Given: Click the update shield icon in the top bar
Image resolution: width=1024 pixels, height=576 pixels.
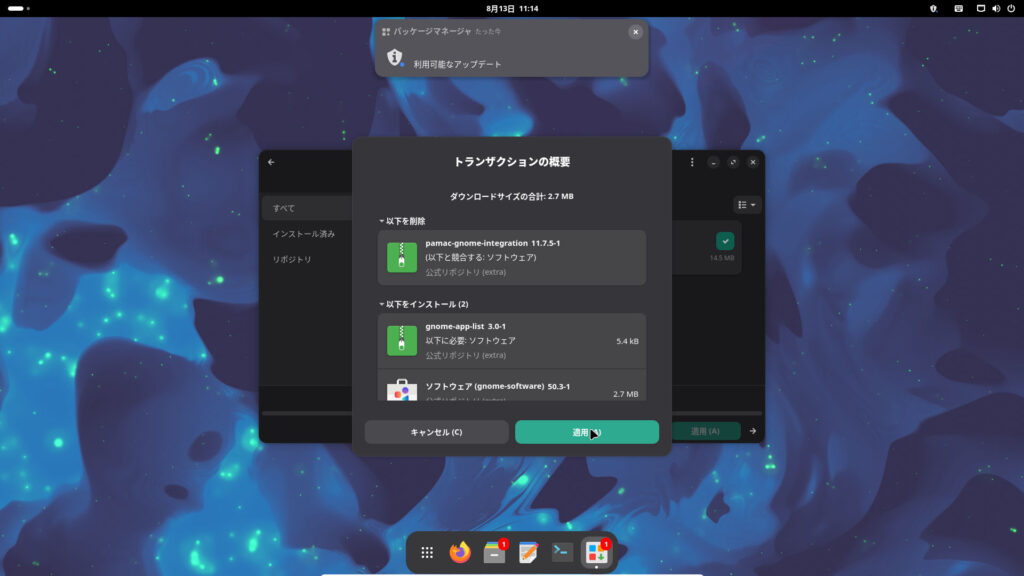Looking at the screenshot, I should click(933, 8).
